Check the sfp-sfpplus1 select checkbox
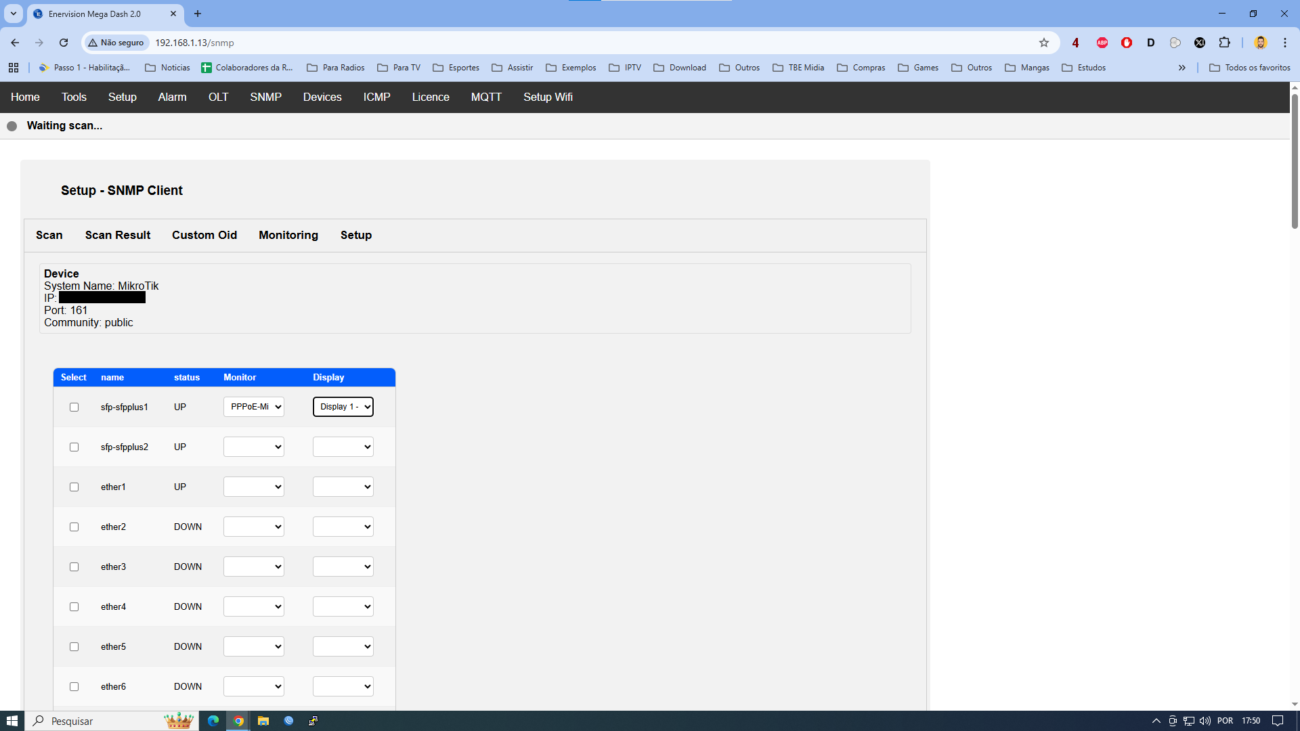This screenshot has width=1300, height=731. (x=74, y=407)
